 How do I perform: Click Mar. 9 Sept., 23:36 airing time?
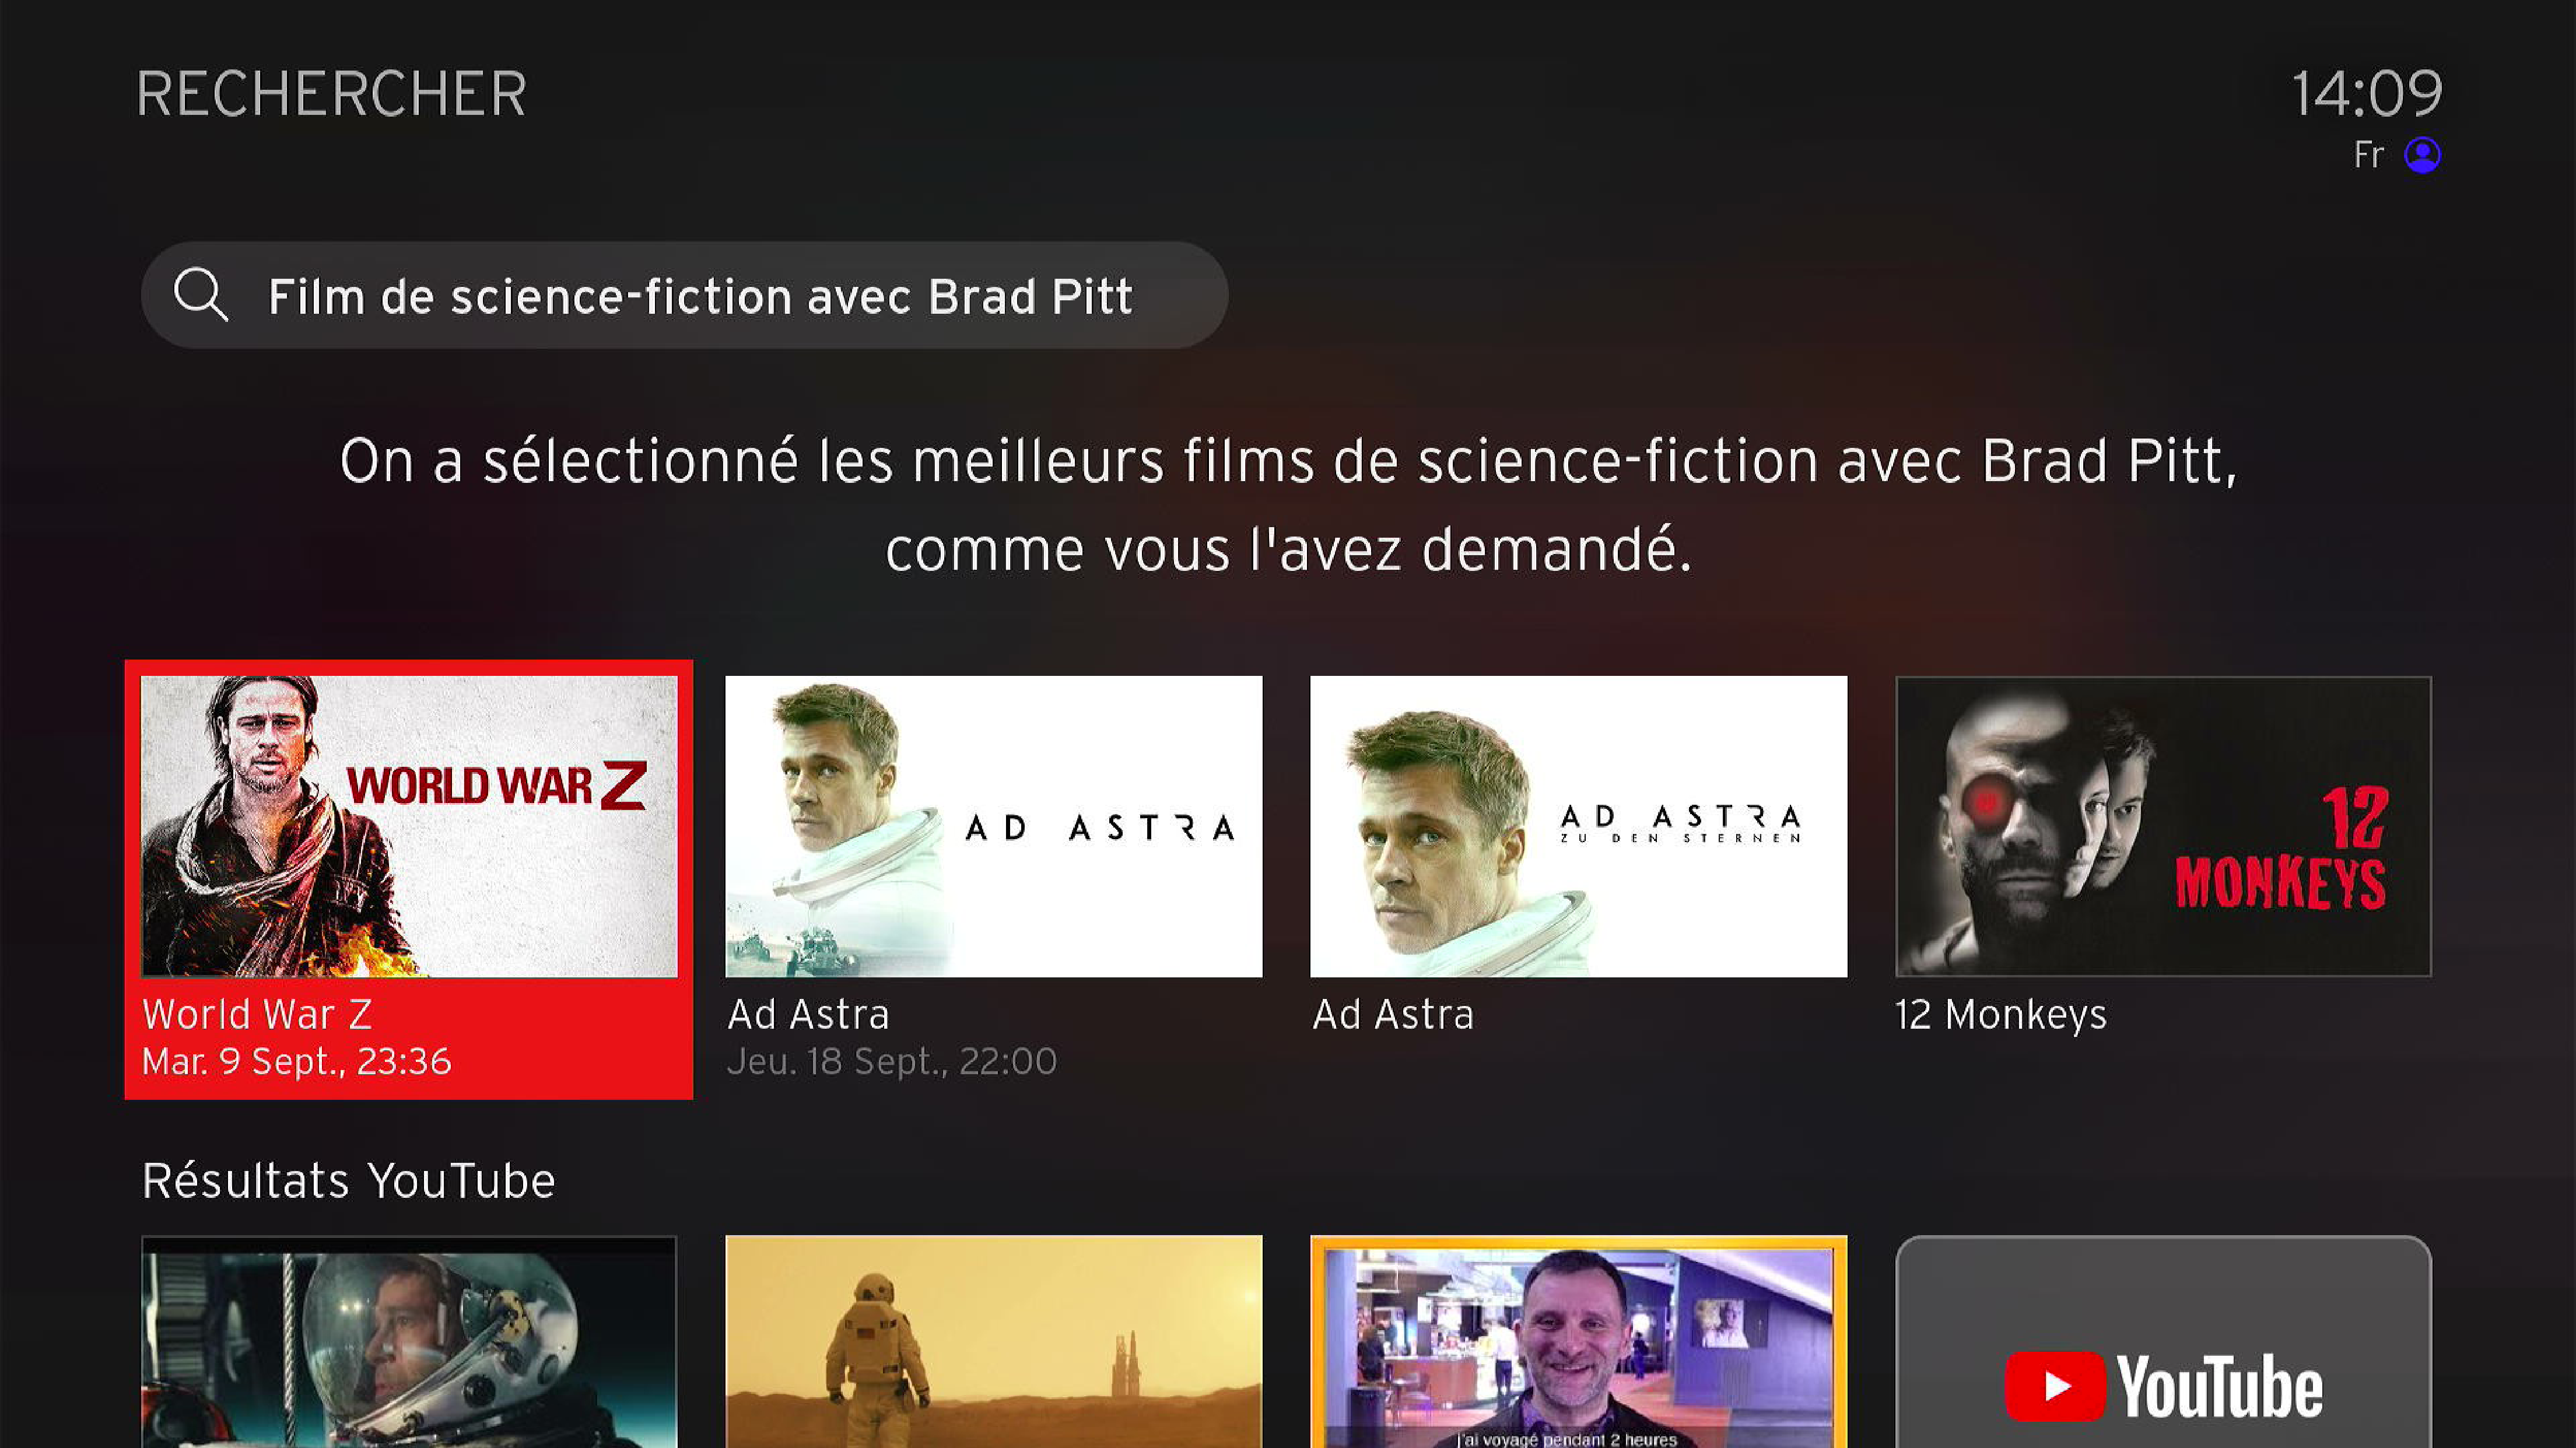[297, 1061]
